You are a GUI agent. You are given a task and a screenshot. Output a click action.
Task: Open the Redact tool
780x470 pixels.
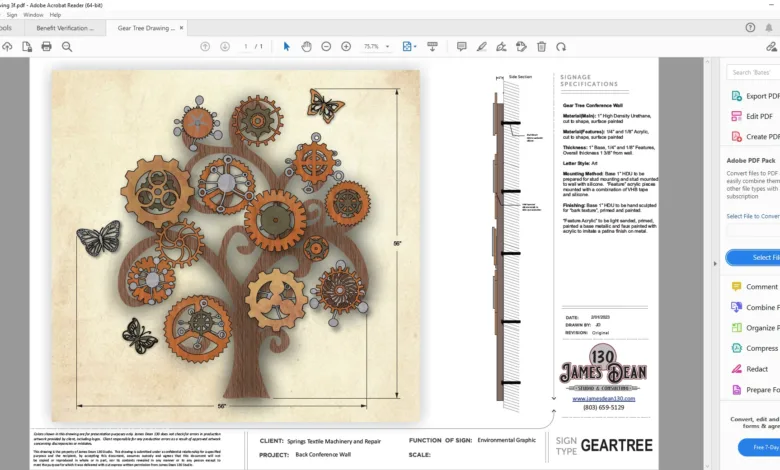click(x=750, y=369)
